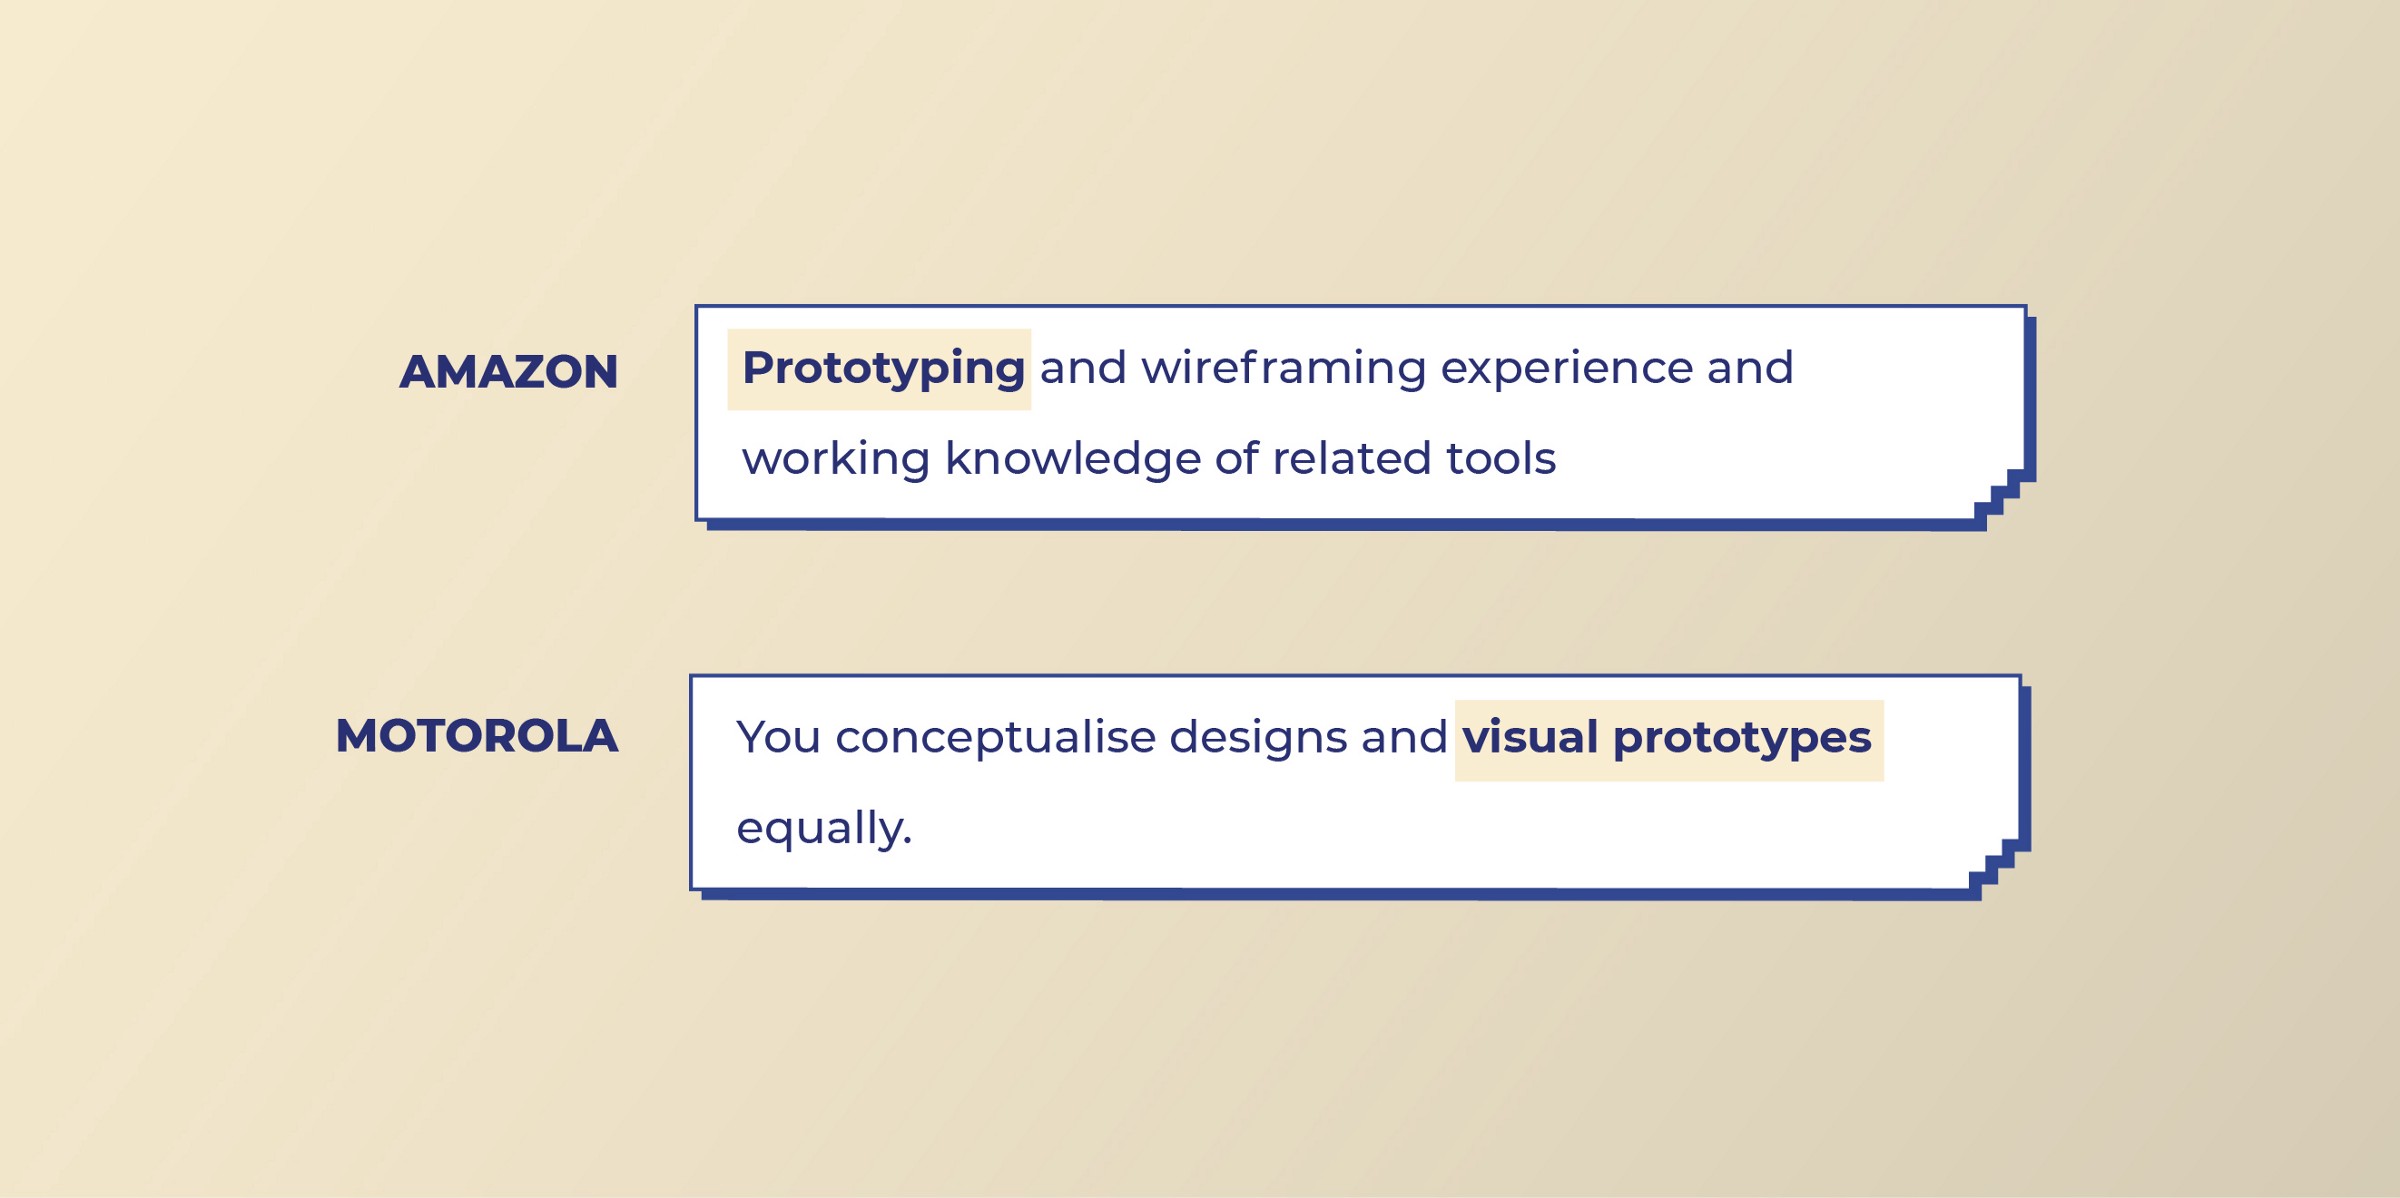Click the word "tools" in Amazon's box
This screenshot has width=2400, height=1198.
1500,459
